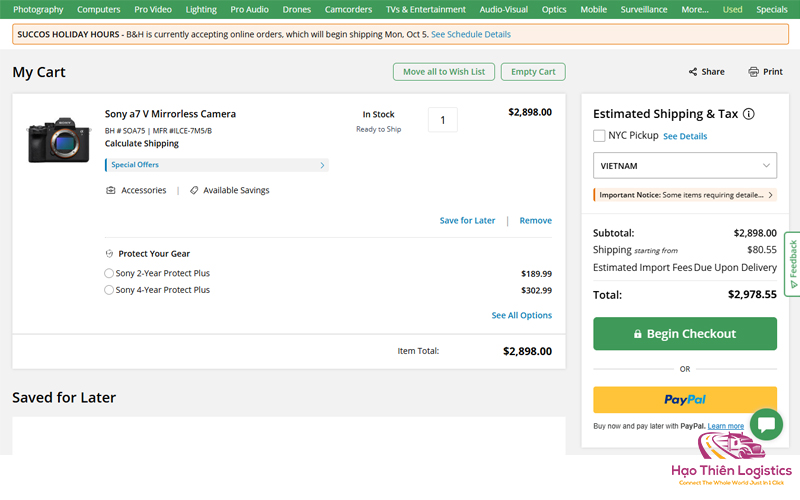The image size is (800, 500).
Task: Open the Camcorders menu
Action: click(348, 9)
